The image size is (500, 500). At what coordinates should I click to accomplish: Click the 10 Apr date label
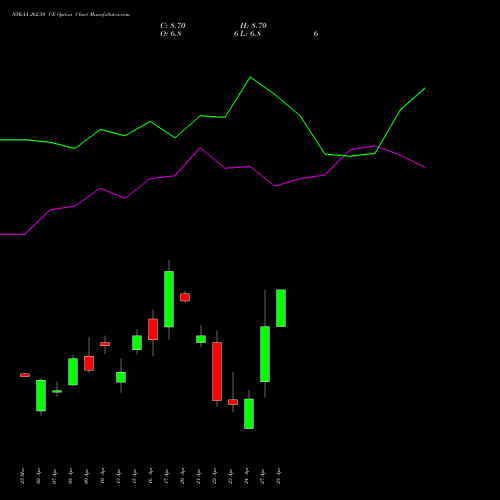pos(102,476)
